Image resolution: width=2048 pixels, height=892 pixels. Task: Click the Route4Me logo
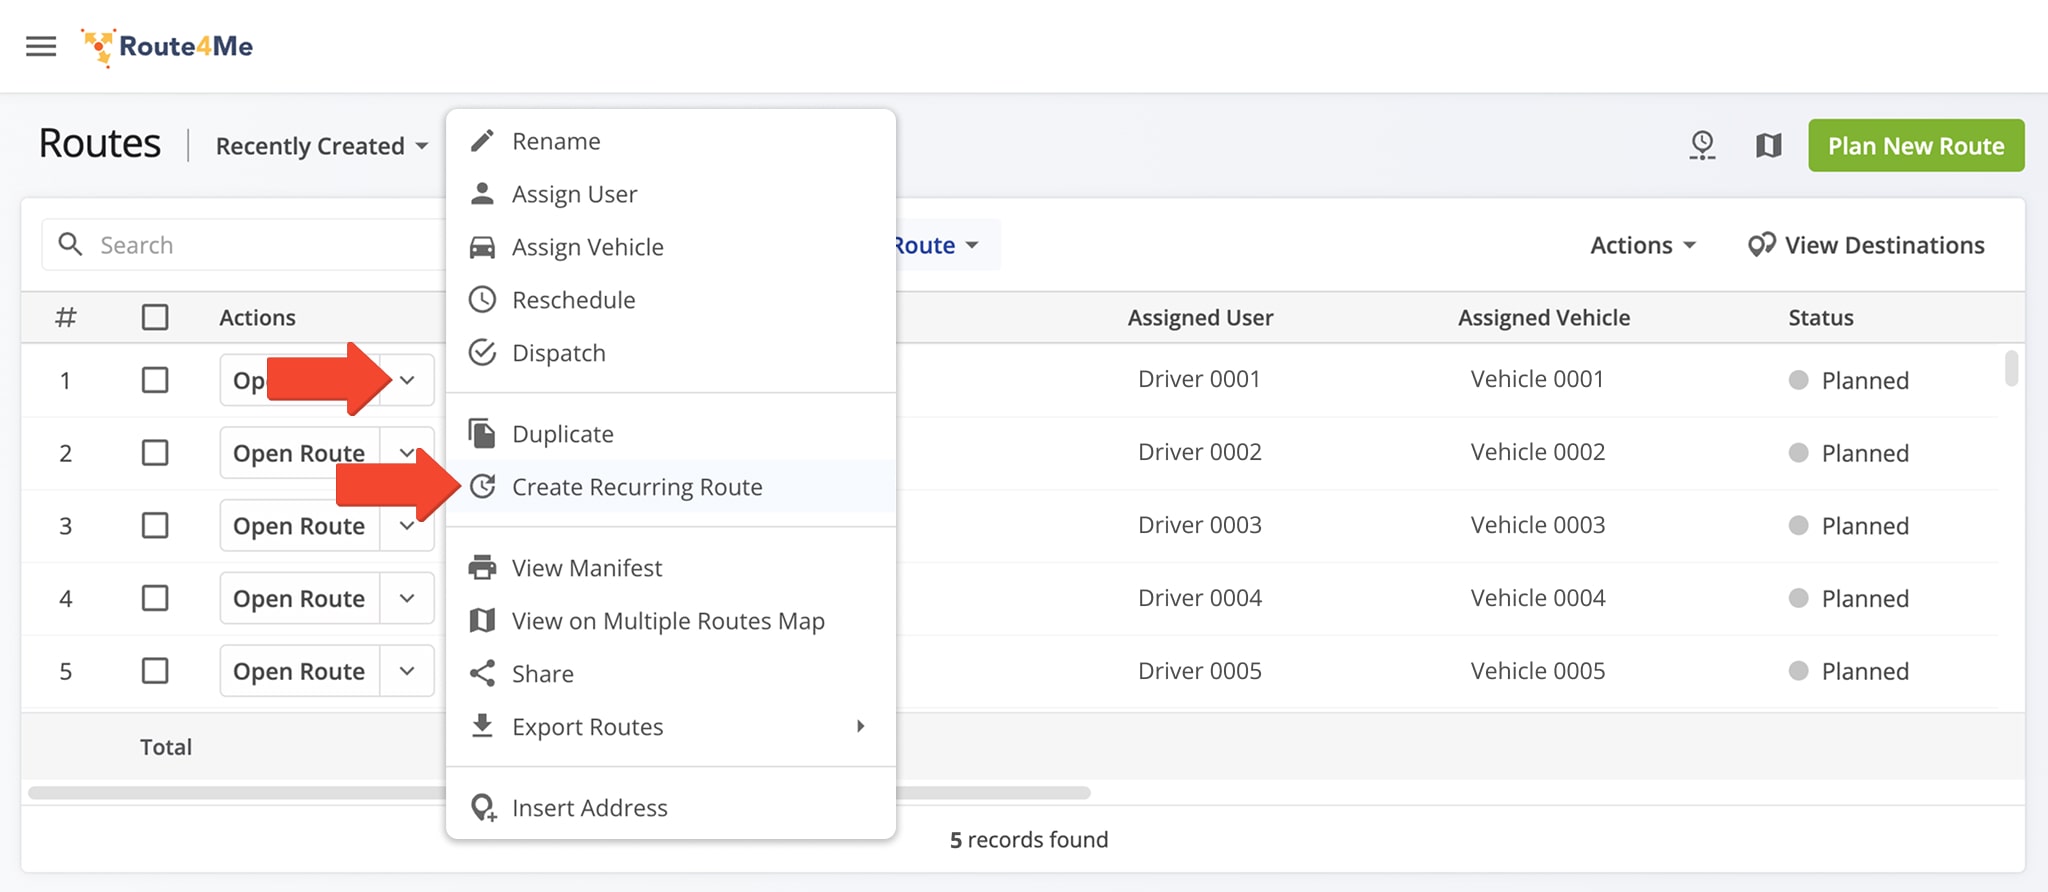167,47
